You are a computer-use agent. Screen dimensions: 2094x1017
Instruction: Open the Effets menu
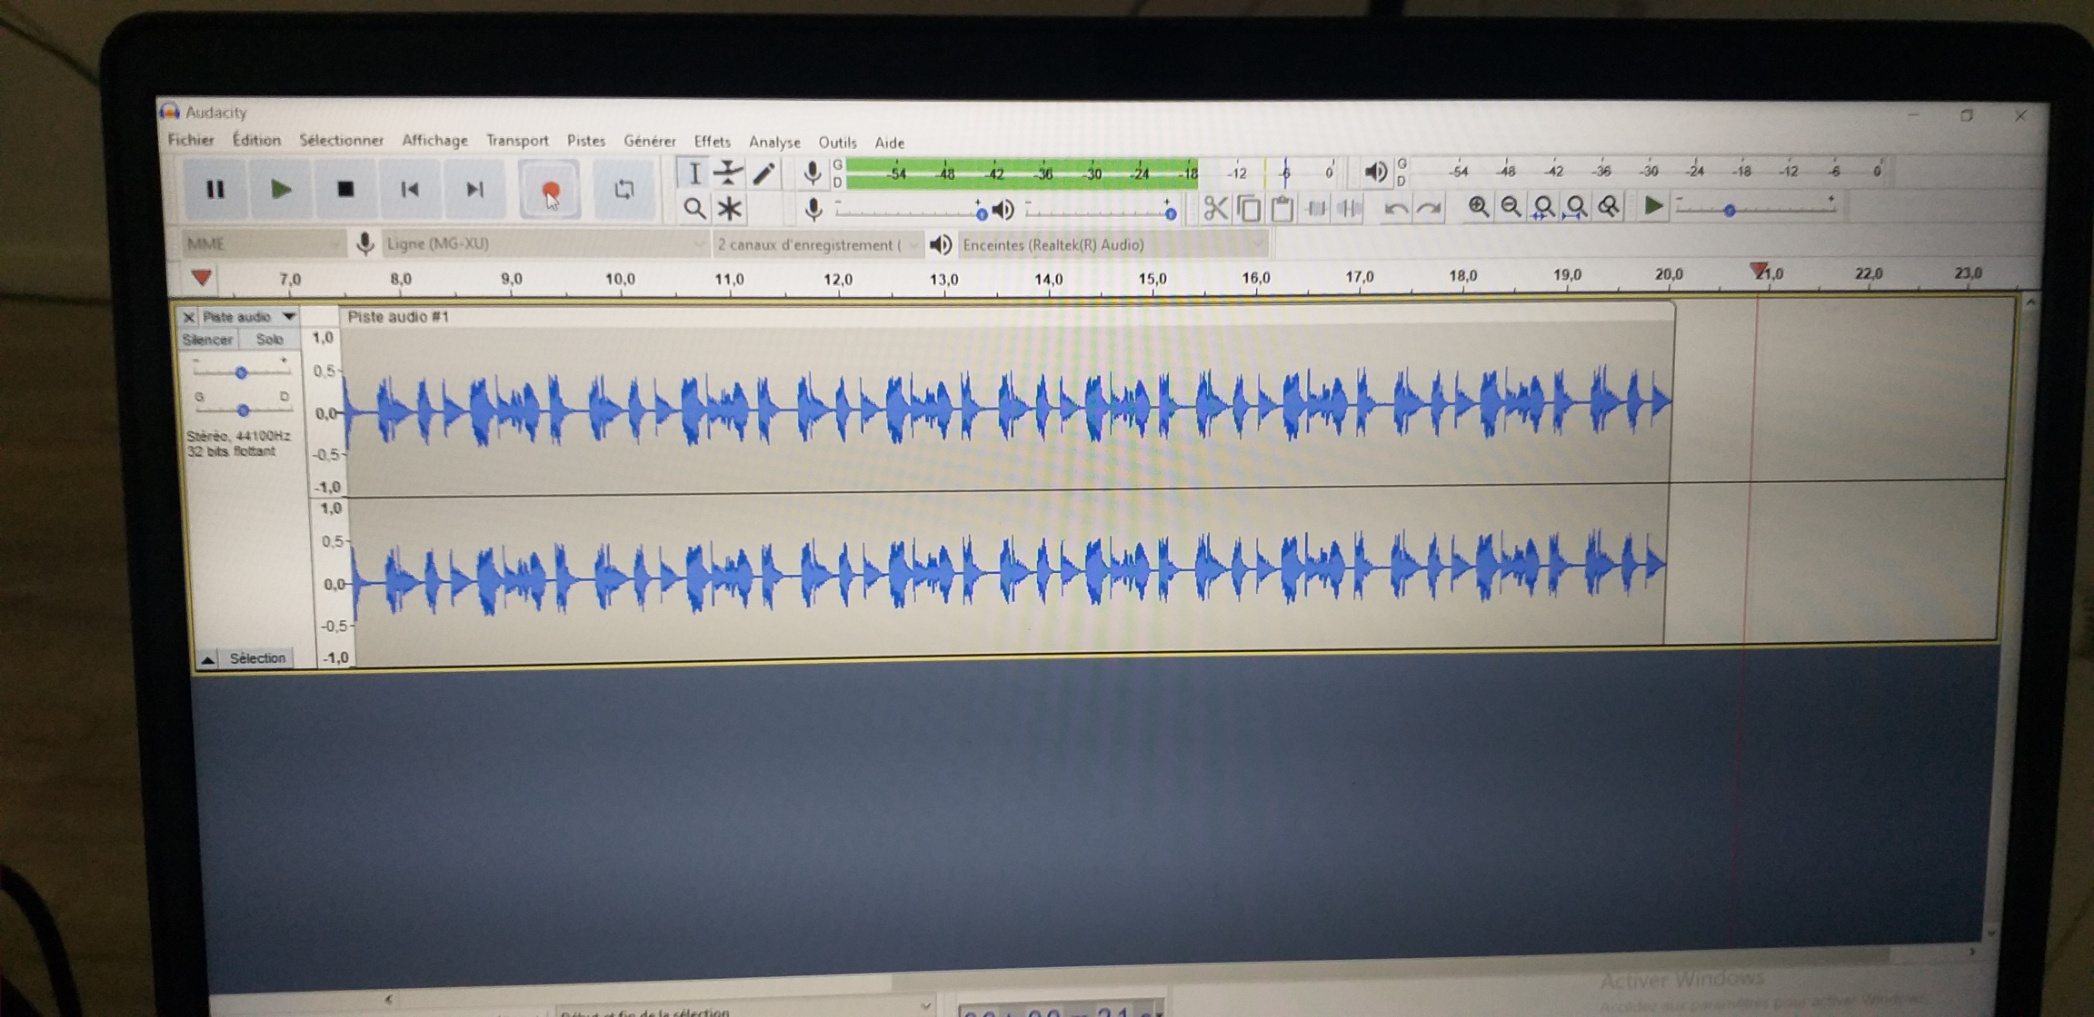(712, 142)
